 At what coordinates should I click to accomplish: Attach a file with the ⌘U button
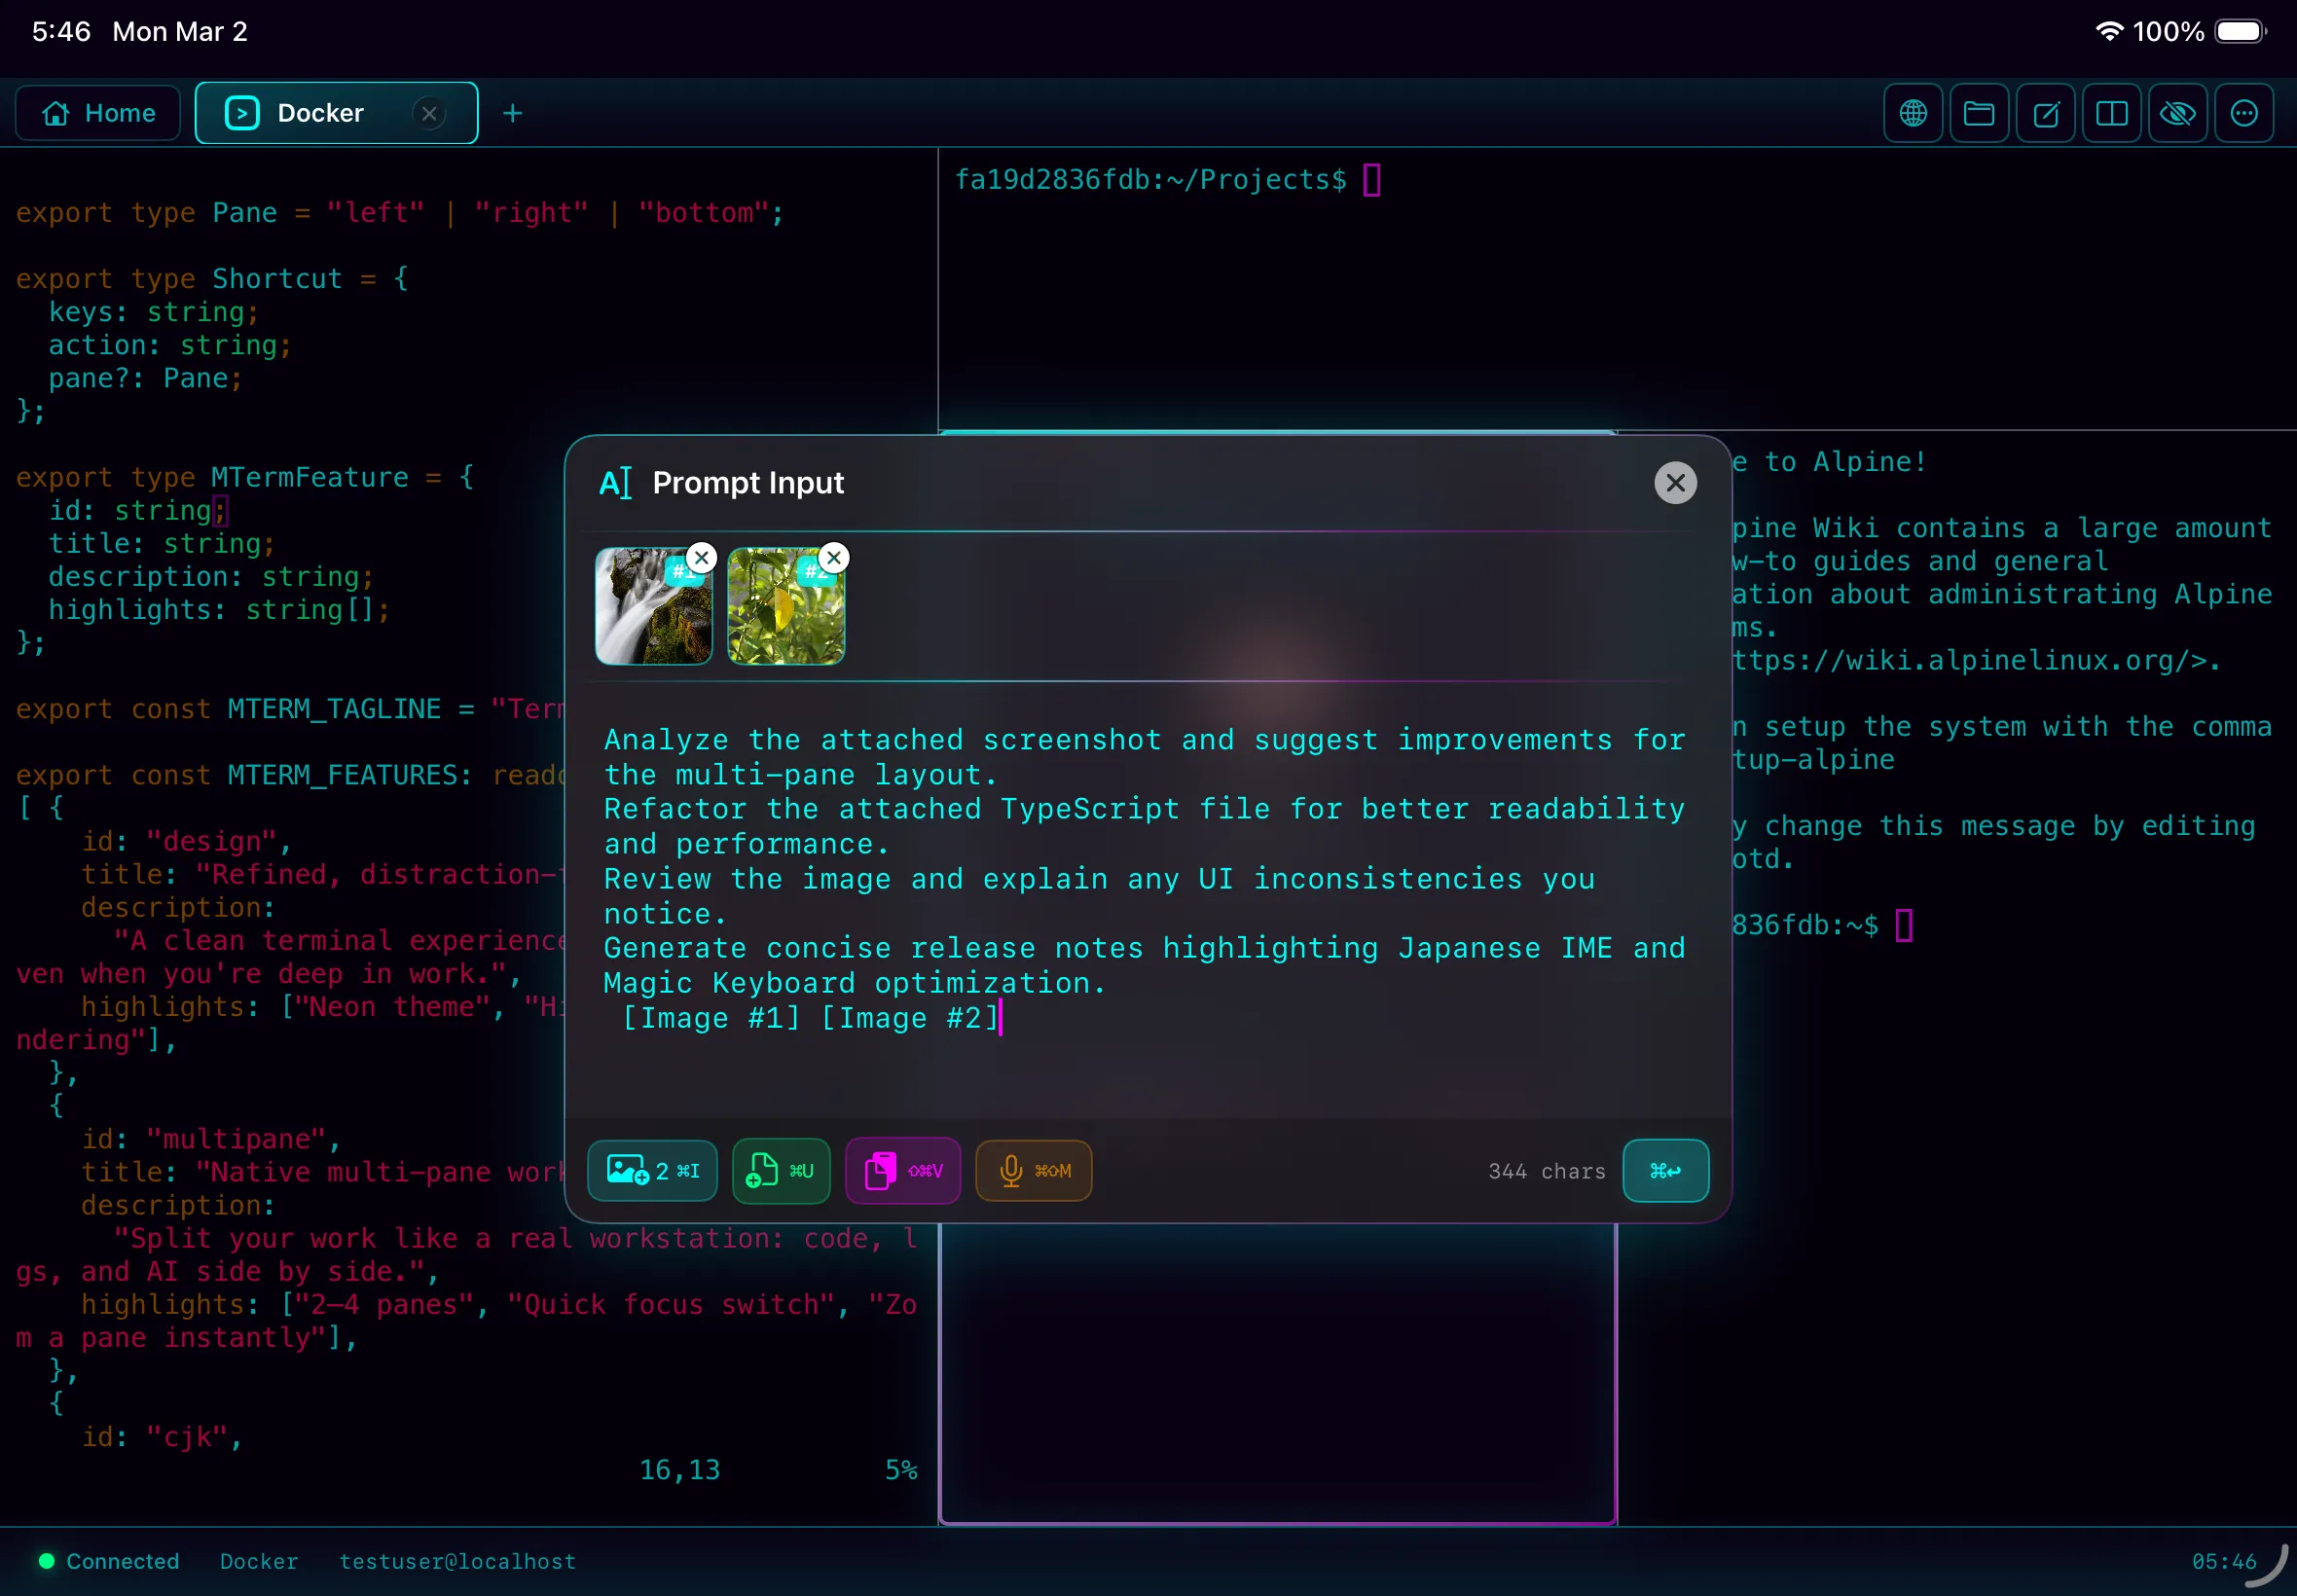tap(781, 1170)
